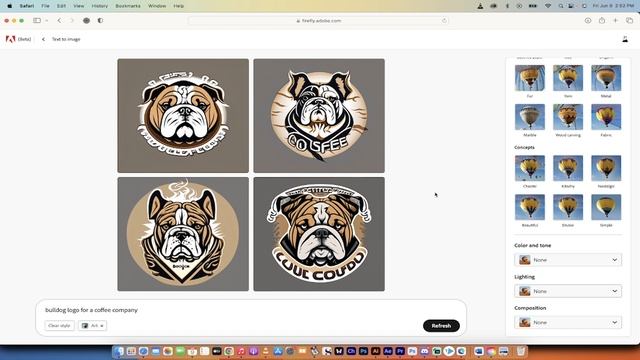This screenshot has height=360, width=640.
Task: Open the Edit menu
Action: point(61,6)
